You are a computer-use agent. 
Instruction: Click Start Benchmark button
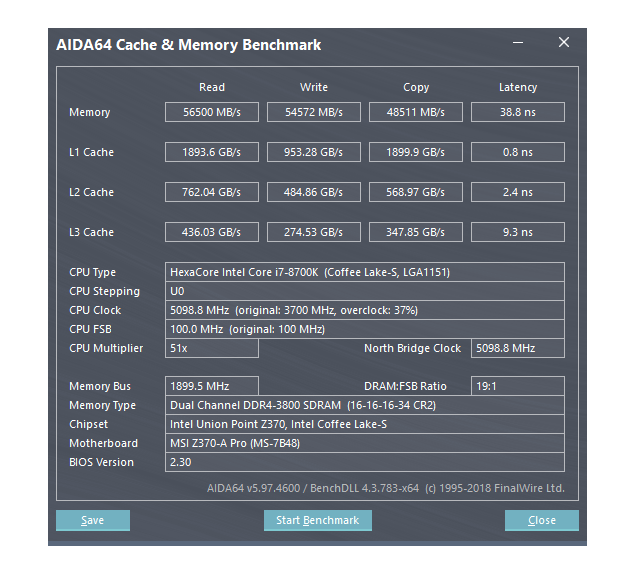click(x=318, y=520)
